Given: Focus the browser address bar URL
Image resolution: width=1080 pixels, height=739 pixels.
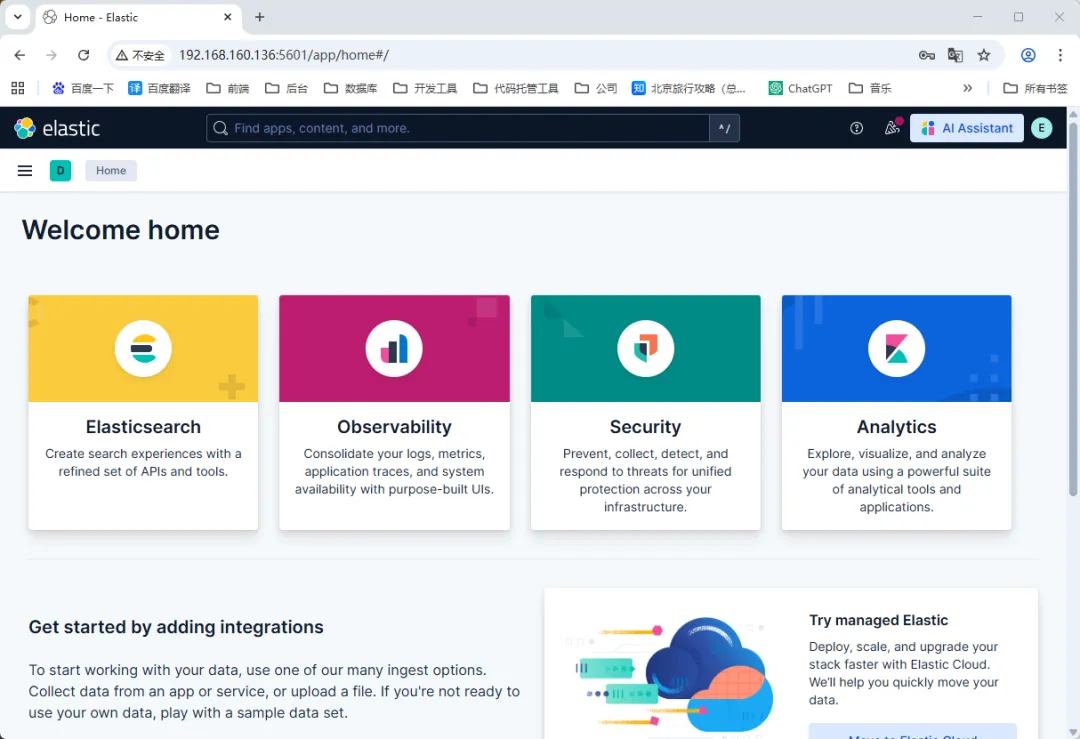Looking at the screenshot, I should point(284,55).
